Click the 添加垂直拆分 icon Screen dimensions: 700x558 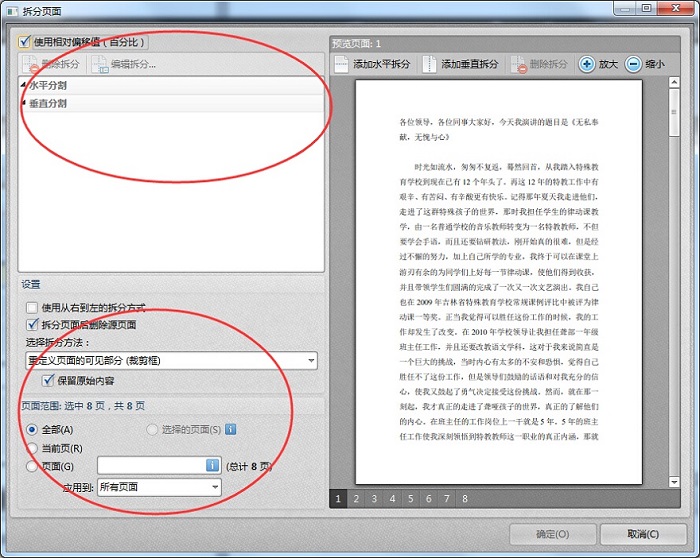[x=429, y=65]
